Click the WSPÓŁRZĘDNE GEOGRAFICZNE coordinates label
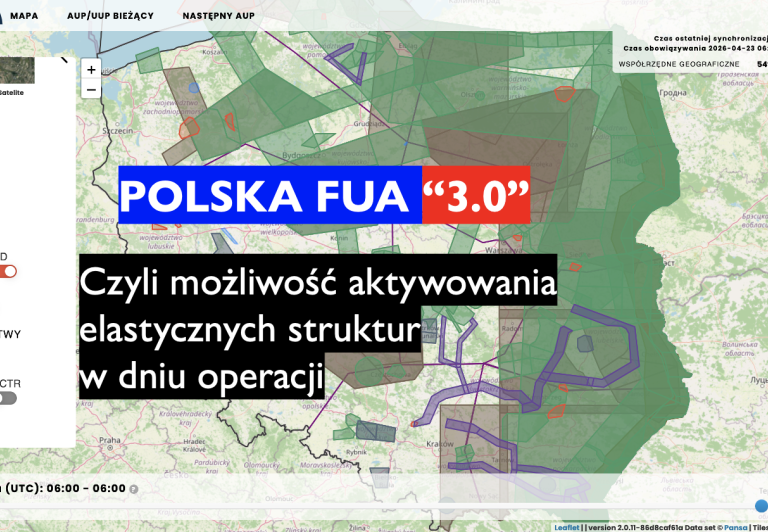The height and width of the screenshot is (532, 768). click(x=679, y=63)
